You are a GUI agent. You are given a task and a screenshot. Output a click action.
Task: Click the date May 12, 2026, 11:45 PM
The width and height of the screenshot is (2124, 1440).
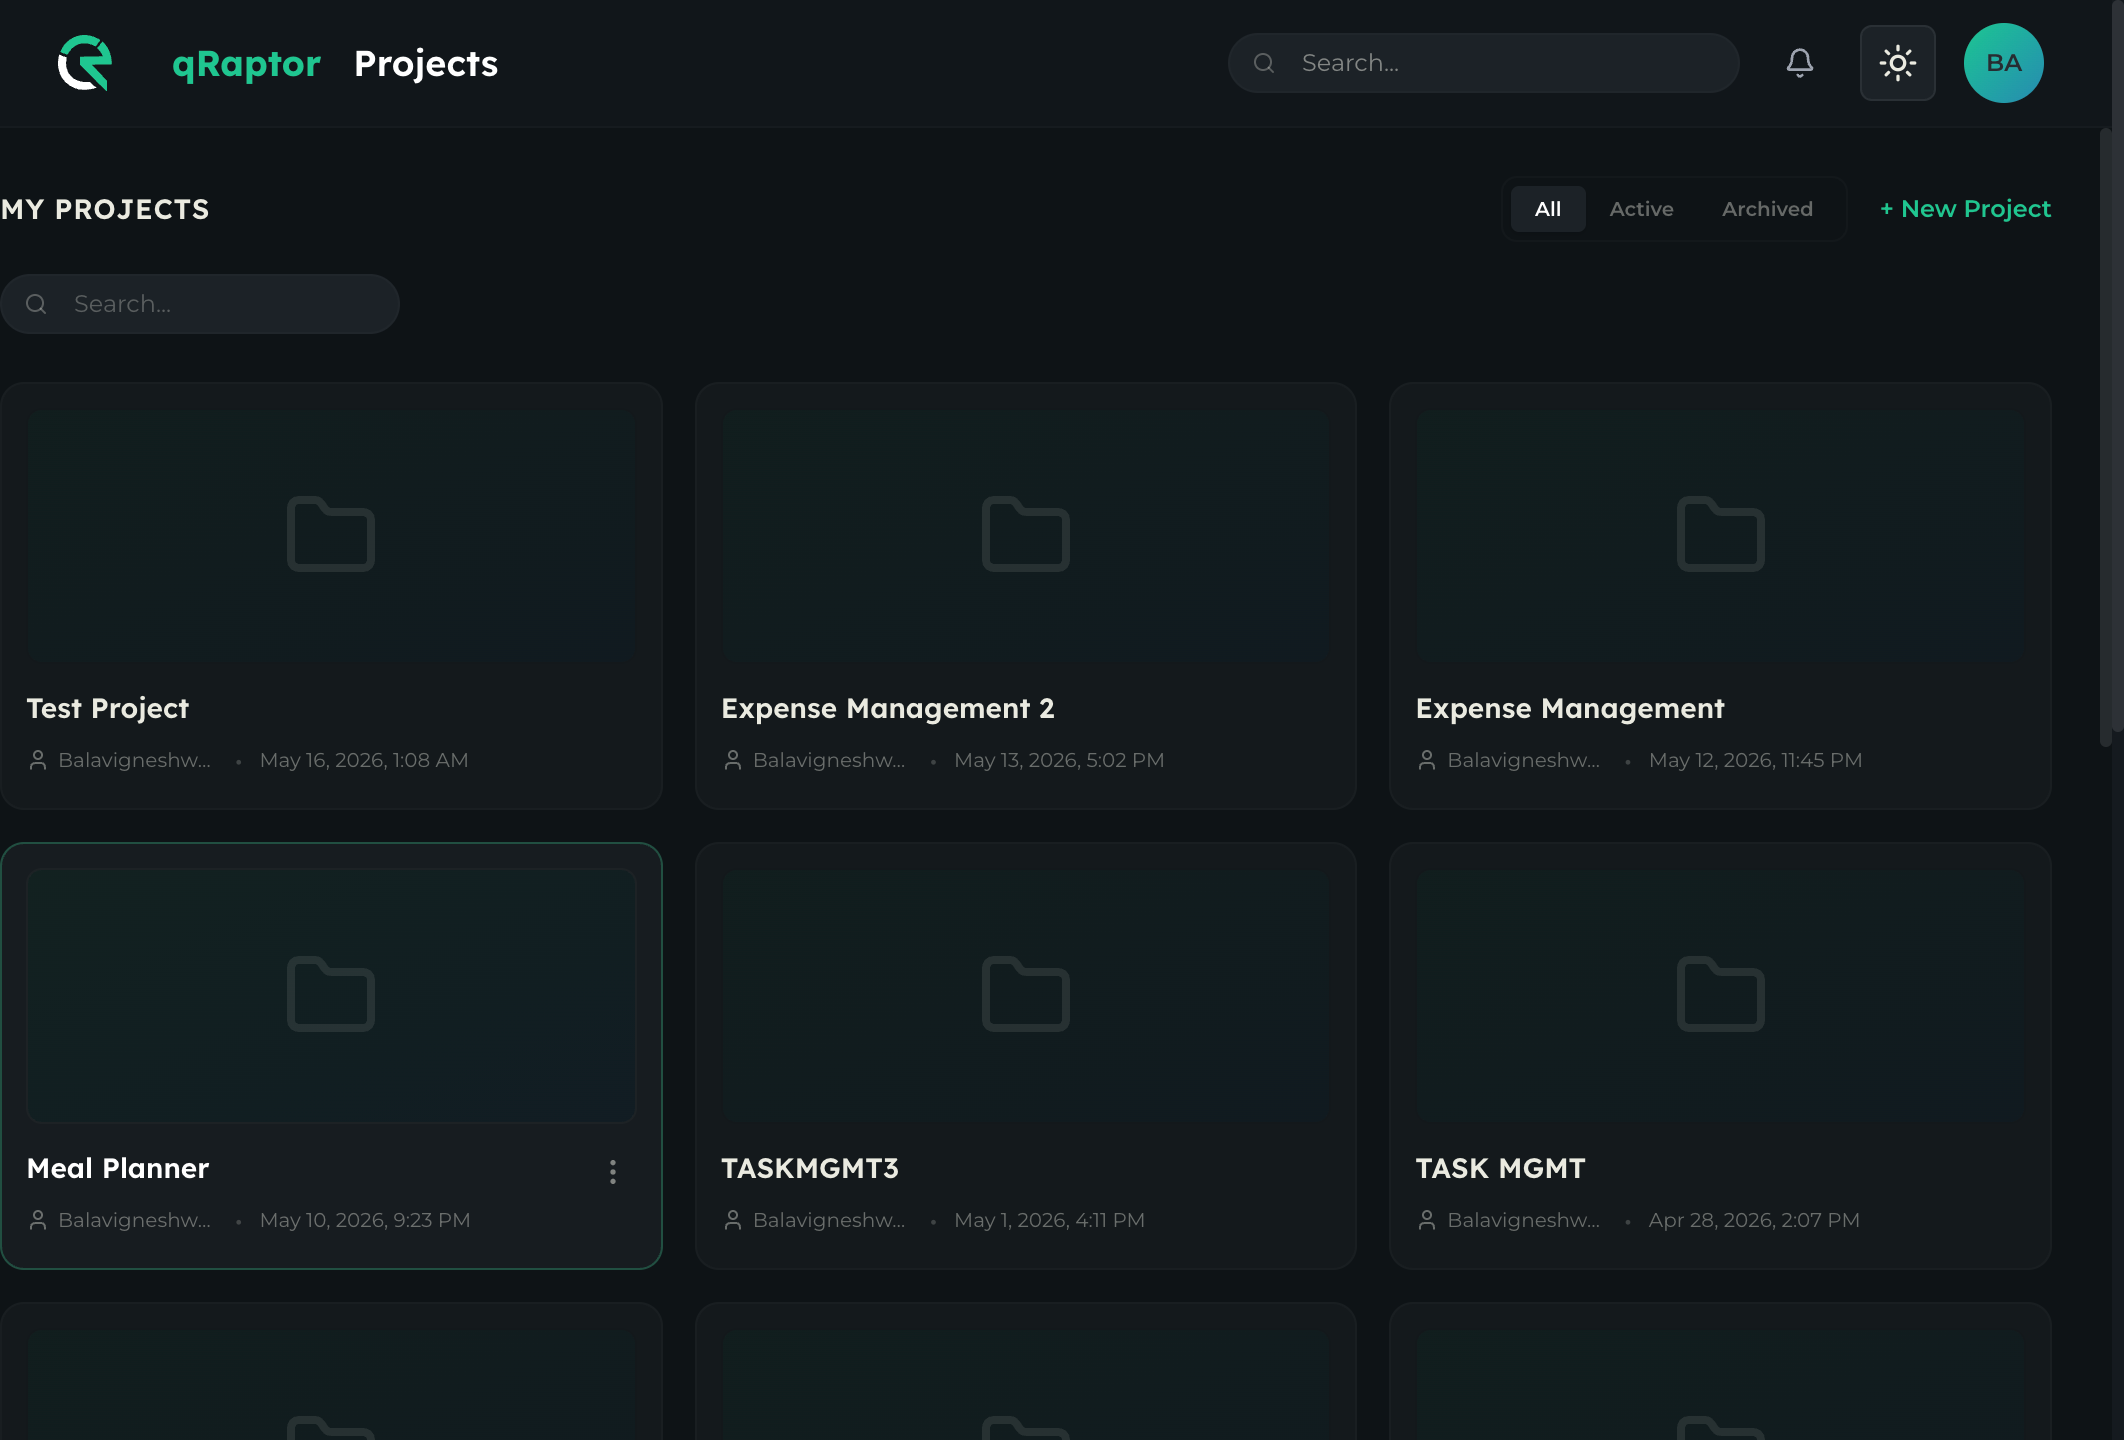(x=1755, y=760)
